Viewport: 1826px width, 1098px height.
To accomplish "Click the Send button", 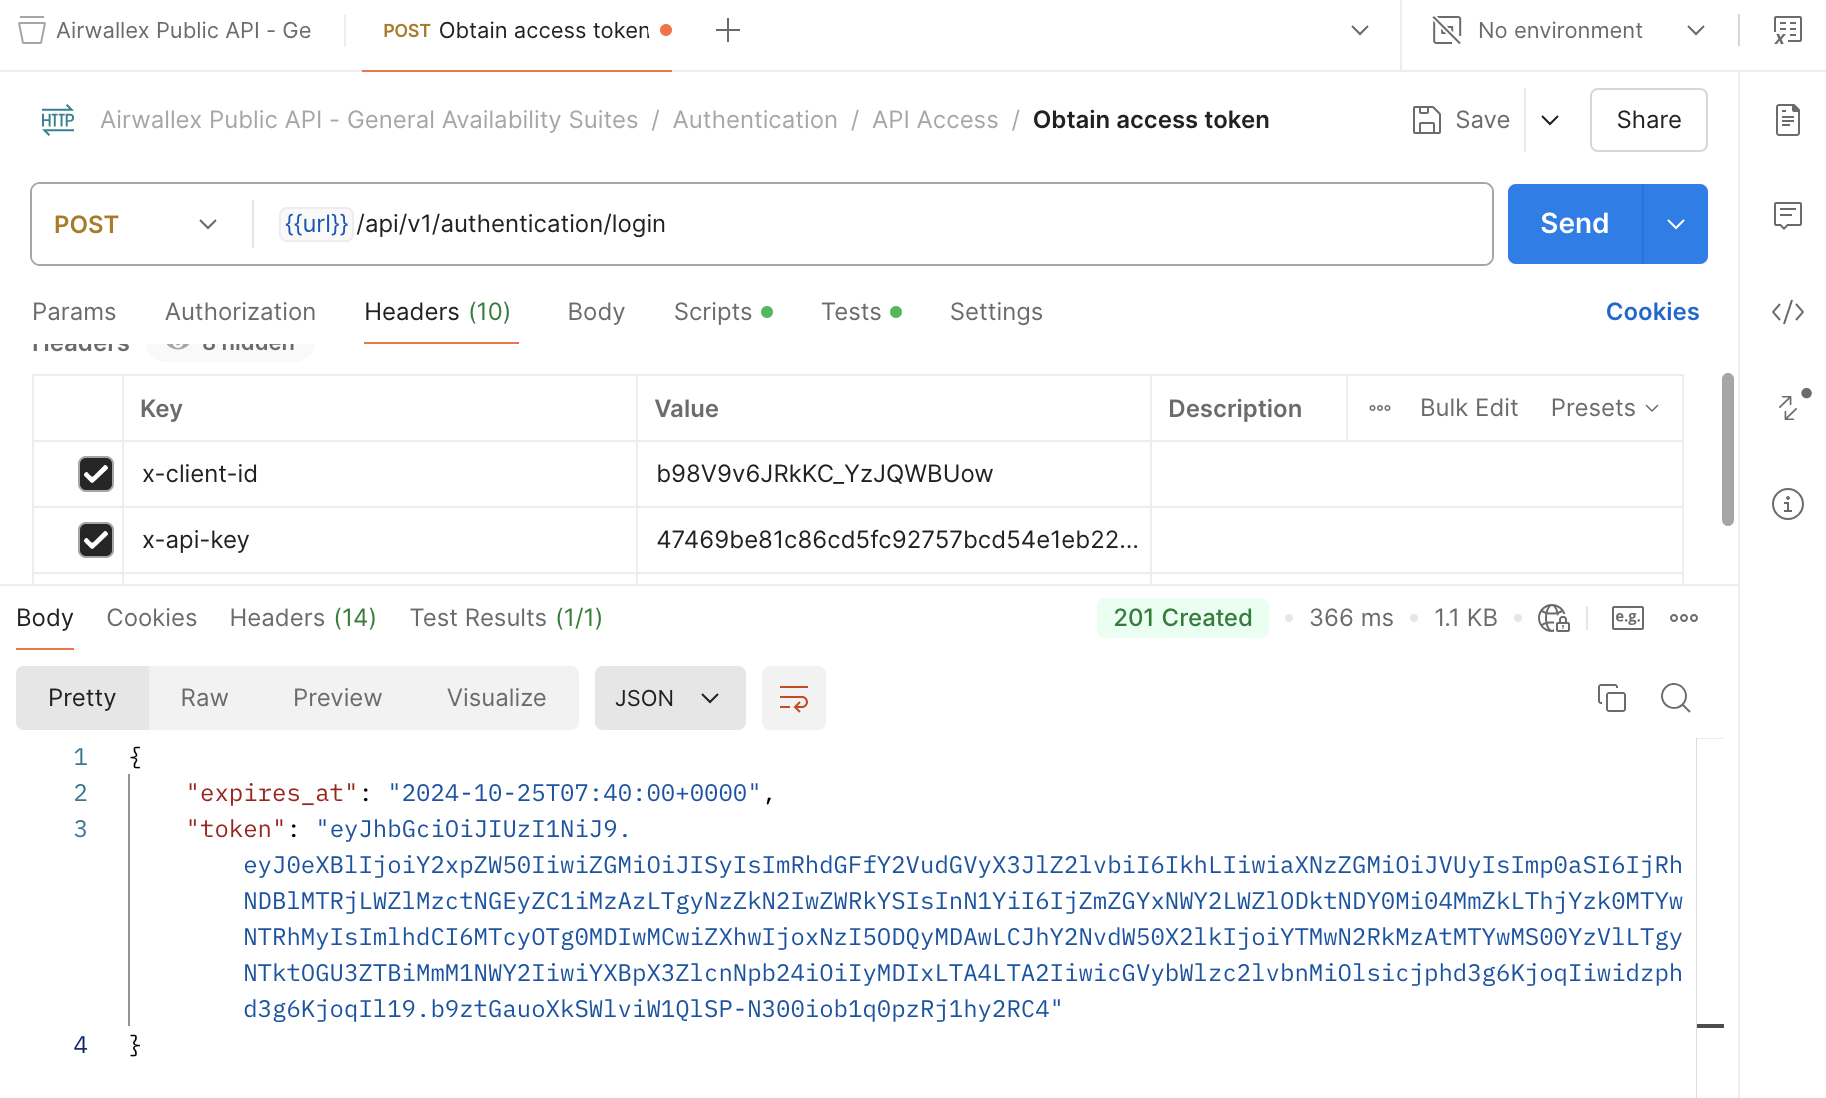I will [x=1572, y=224].
